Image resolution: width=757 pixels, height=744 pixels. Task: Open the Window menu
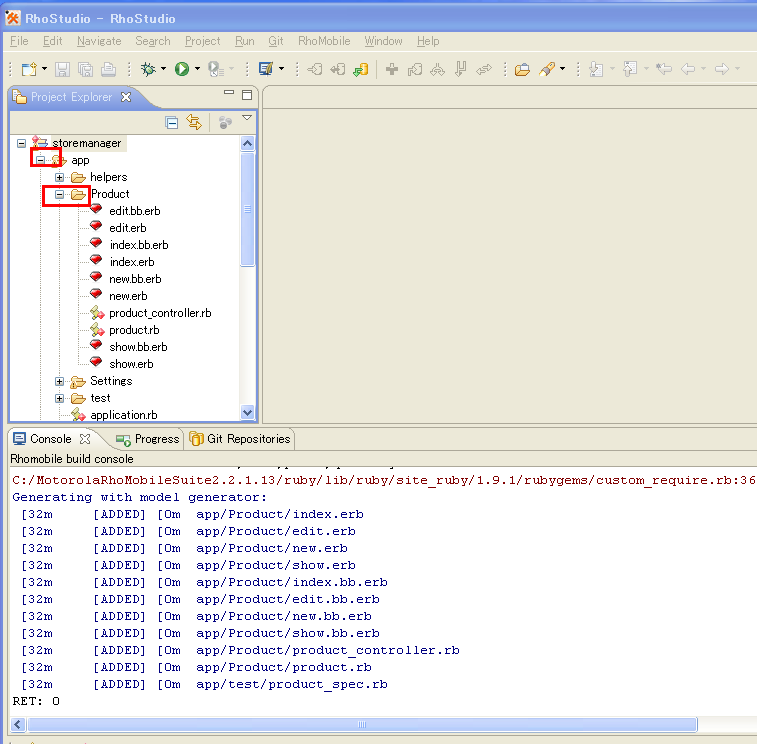[x=383, y=41]
